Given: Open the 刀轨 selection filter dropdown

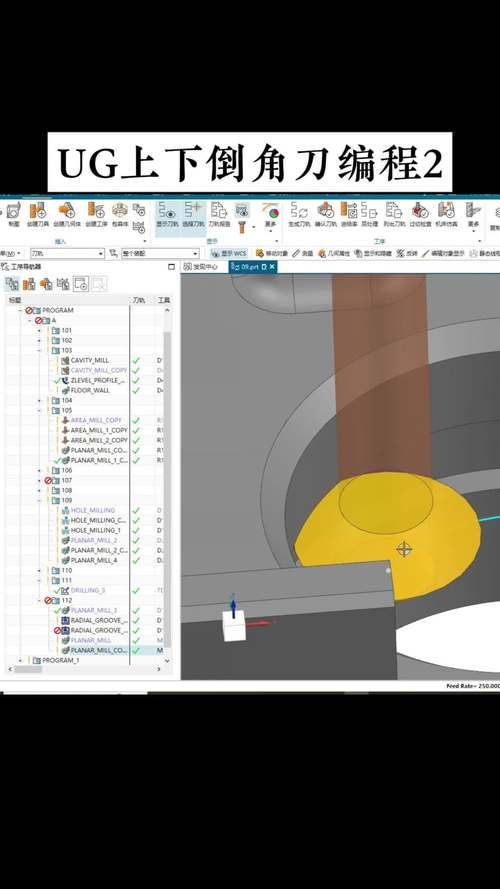Looking at the screenshot, I should 67,253.
